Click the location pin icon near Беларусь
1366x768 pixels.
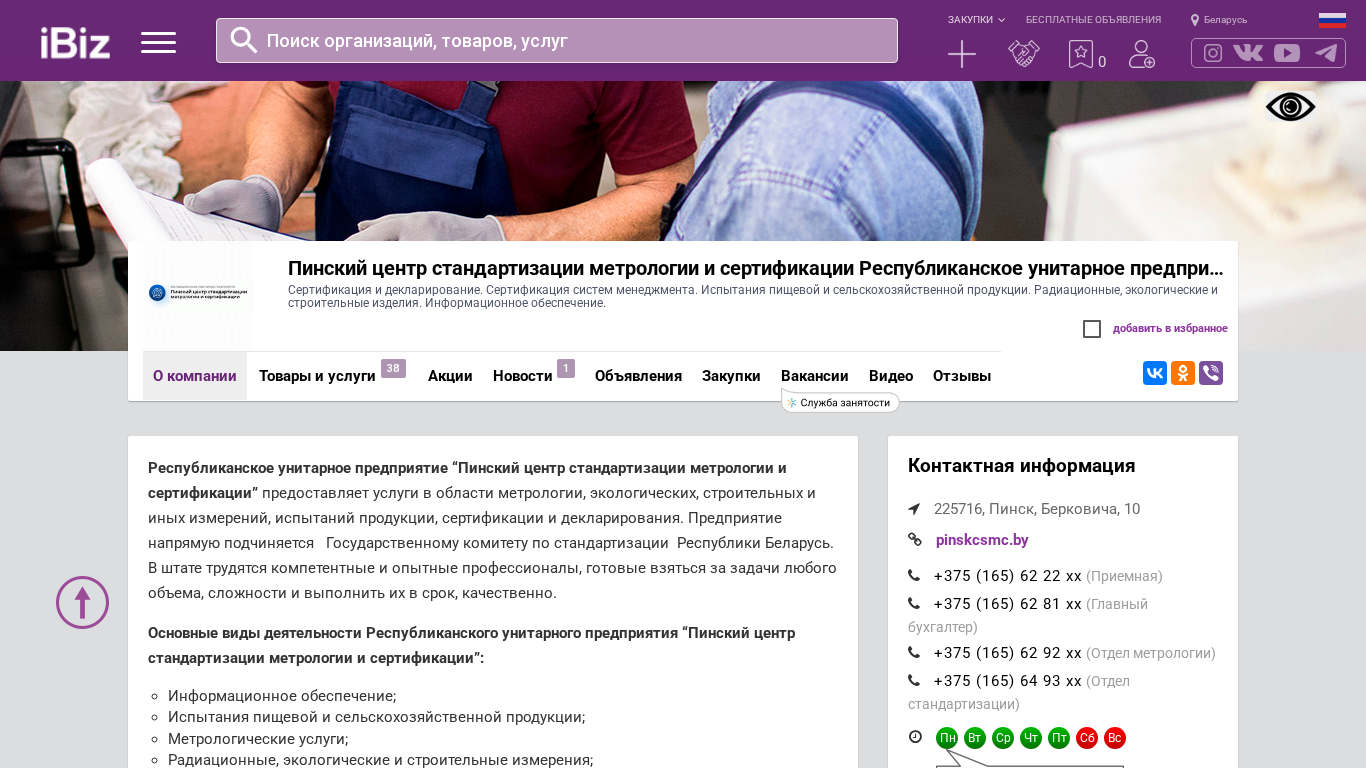click(x=1195, y=20)
